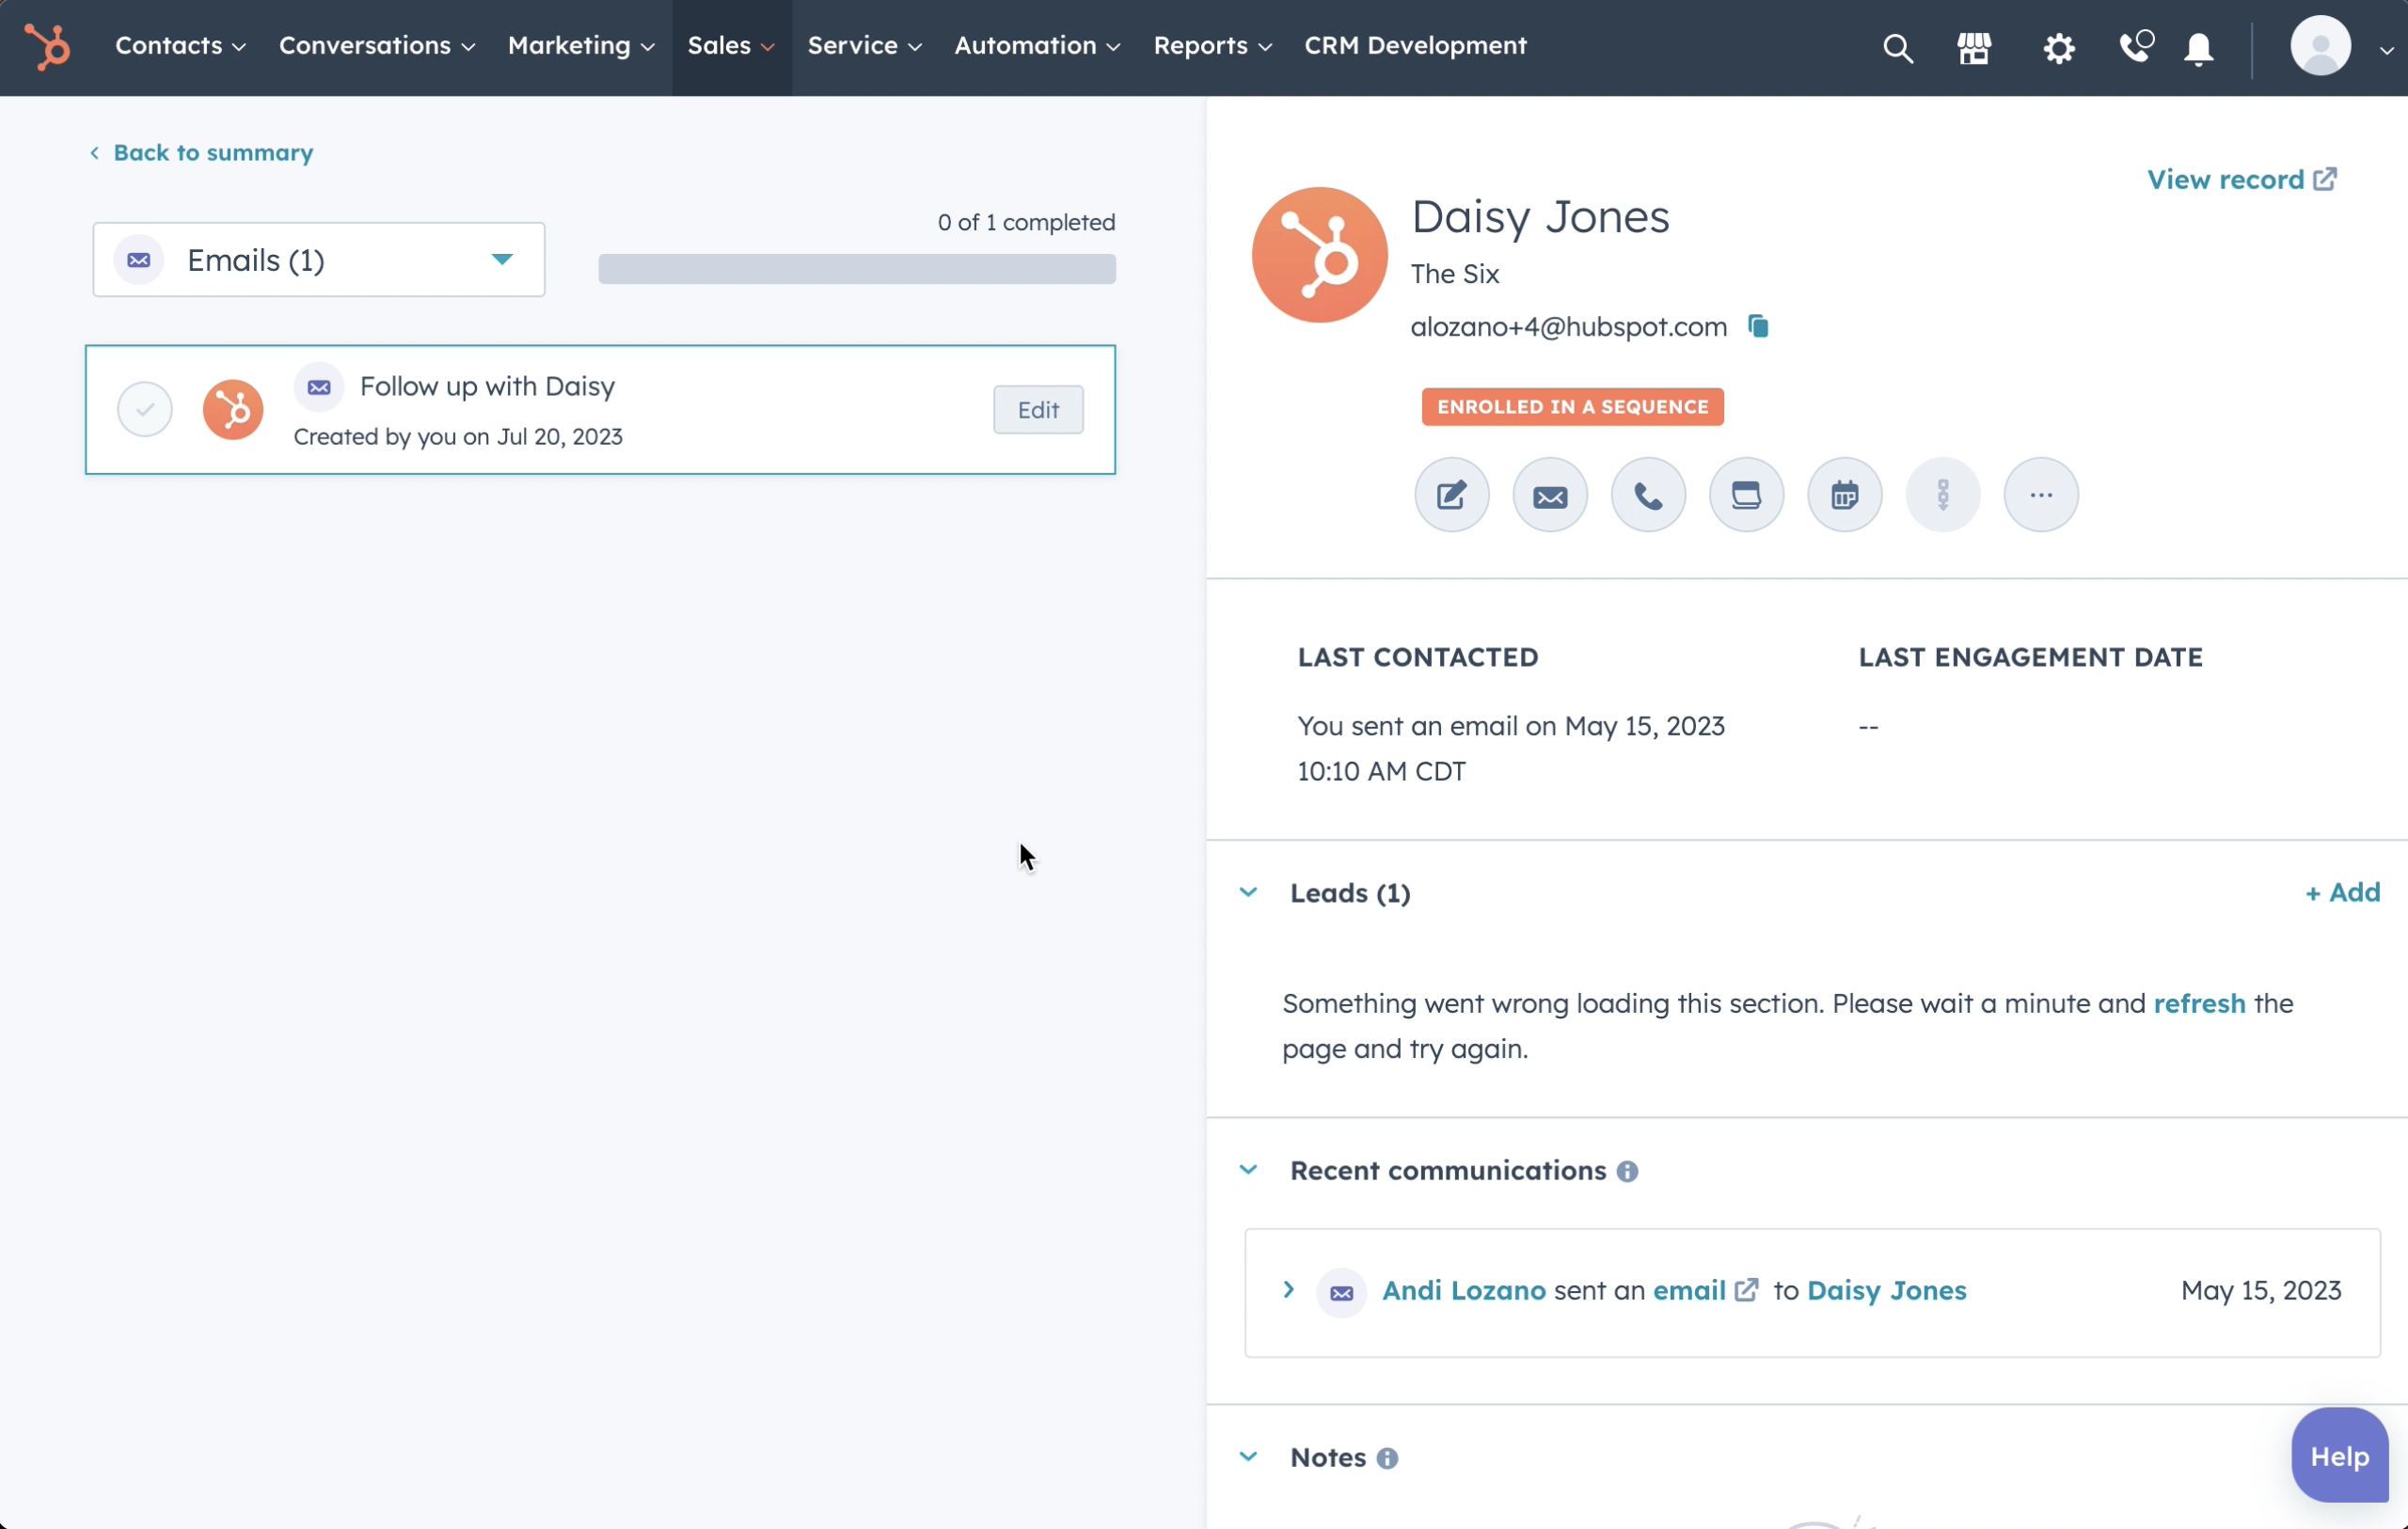2408x1529 pixels.
Task: Click the email icon in contact toolbar
Action: (x=1550, y=495)
